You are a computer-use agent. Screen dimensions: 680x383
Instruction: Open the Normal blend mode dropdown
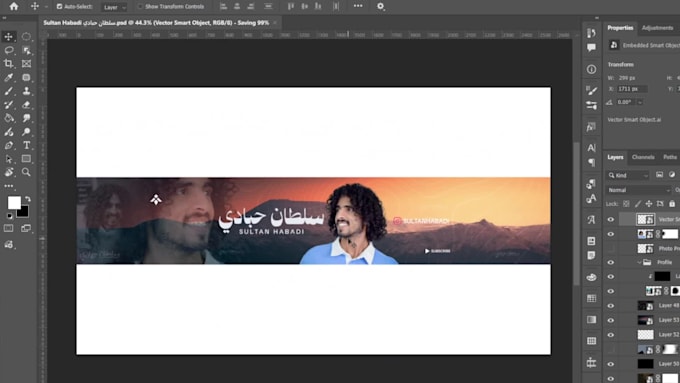(638, 190)
